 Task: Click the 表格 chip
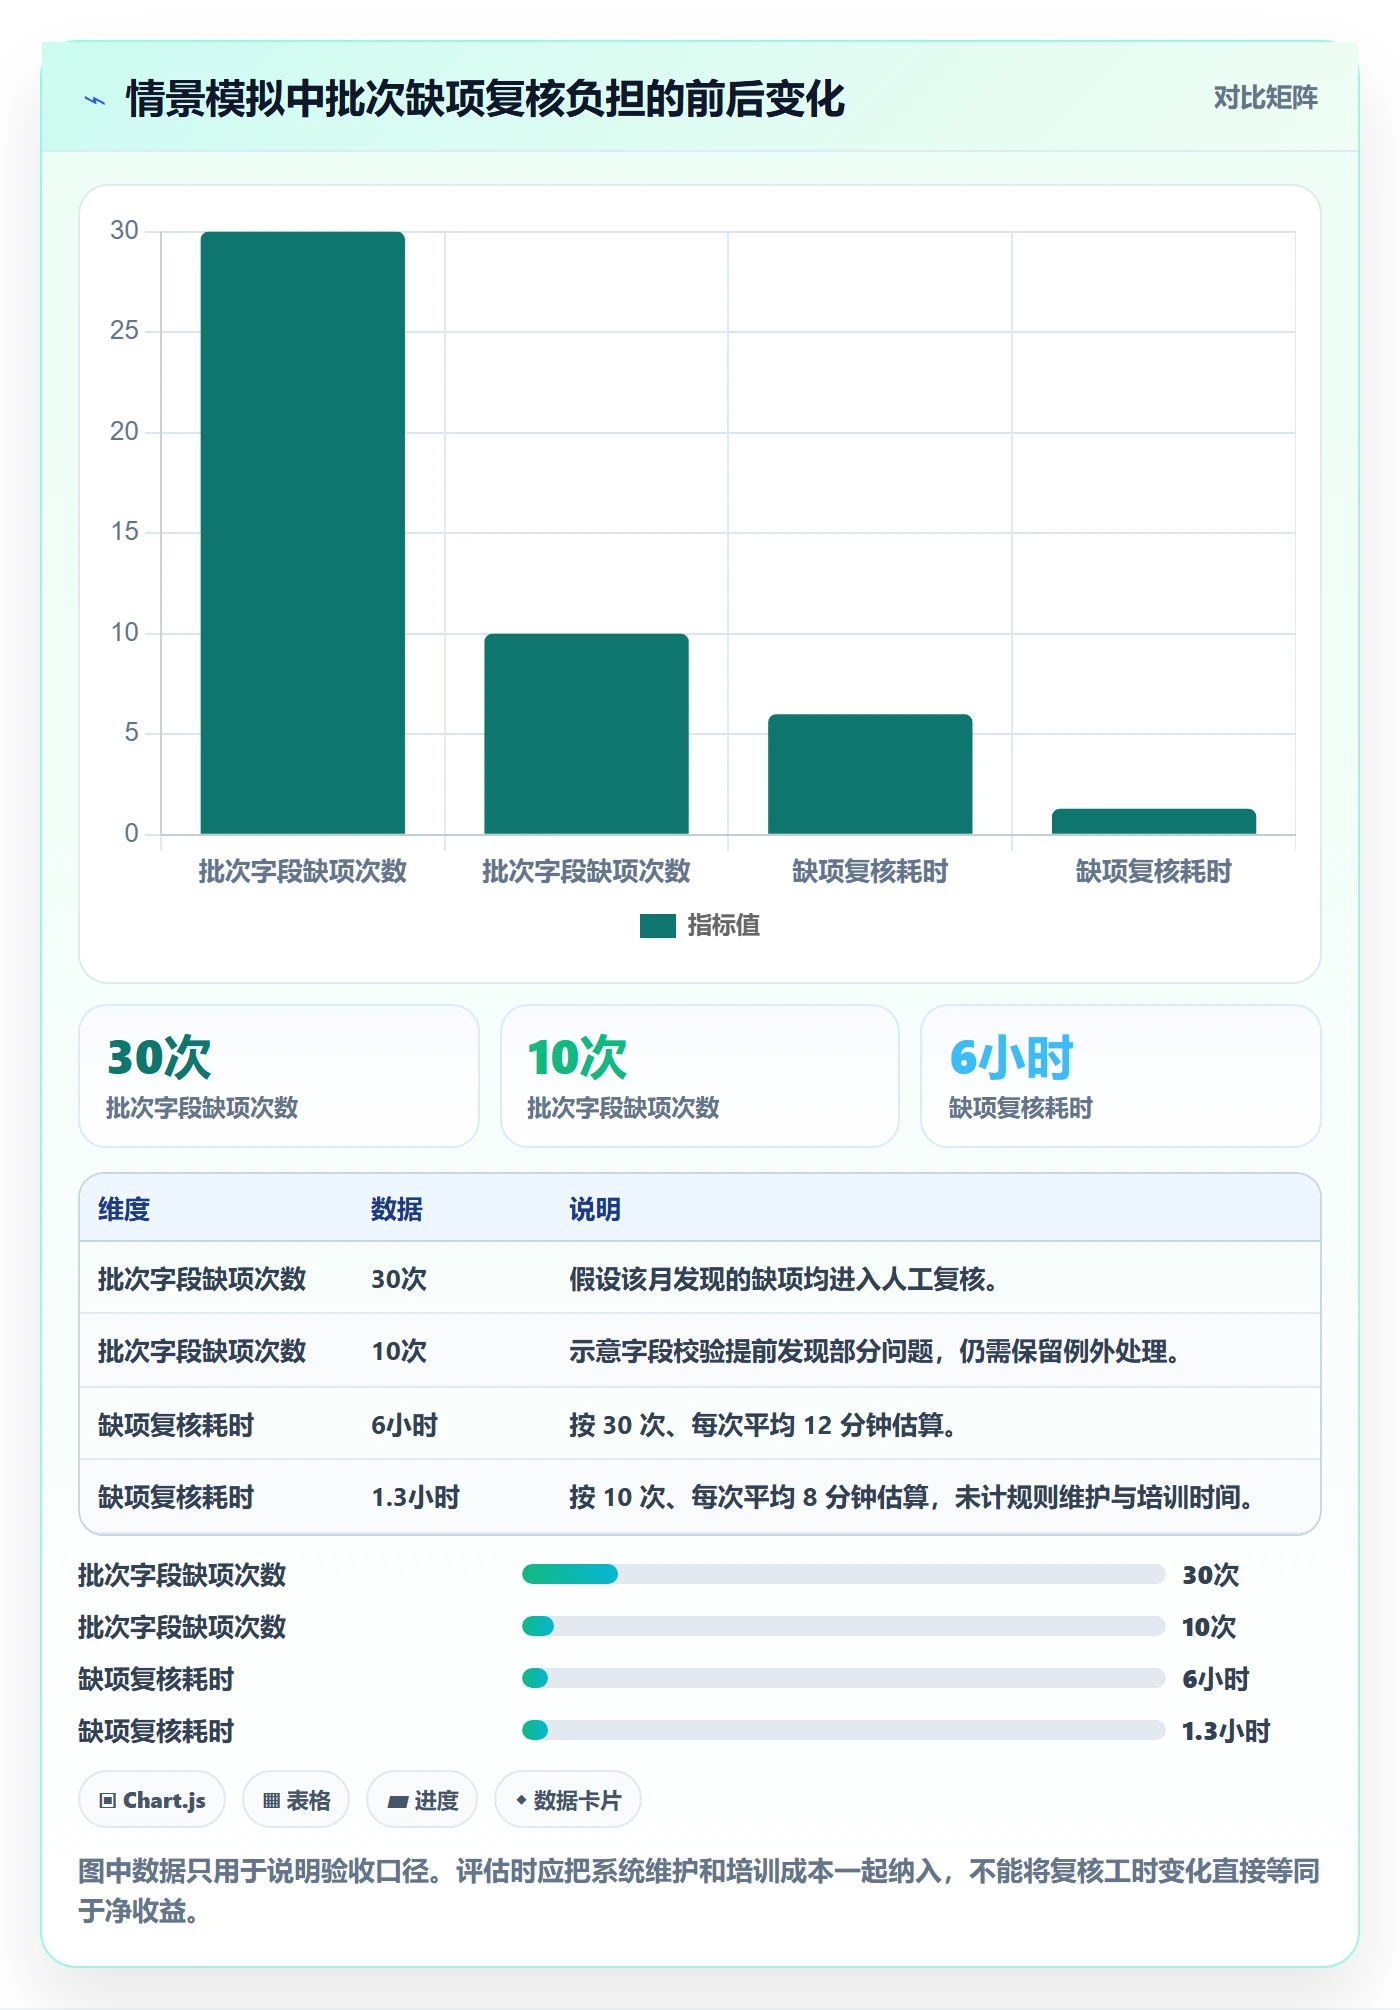pyautogui.click(x=296, y=1800)
